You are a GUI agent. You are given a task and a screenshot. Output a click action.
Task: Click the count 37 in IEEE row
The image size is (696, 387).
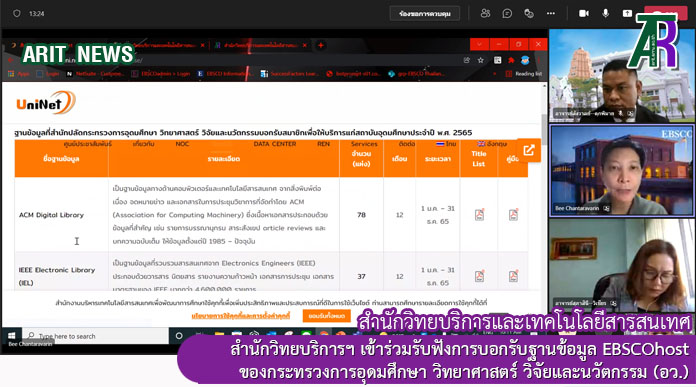pos(361,276)
